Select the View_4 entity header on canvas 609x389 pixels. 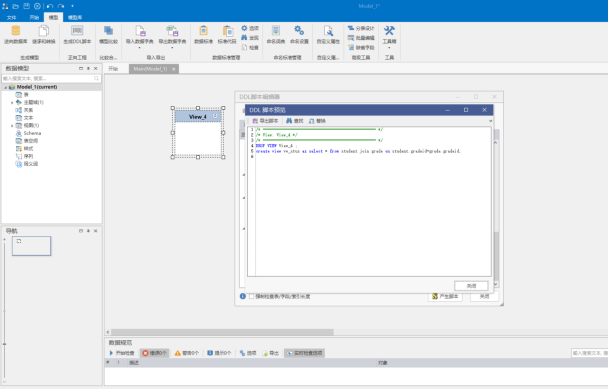[198, 116]
